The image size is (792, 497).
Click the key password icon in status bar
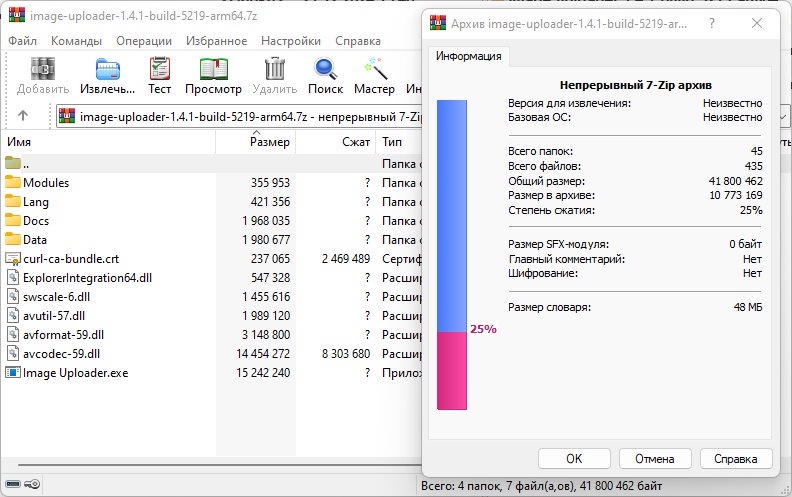coord(32,484)
